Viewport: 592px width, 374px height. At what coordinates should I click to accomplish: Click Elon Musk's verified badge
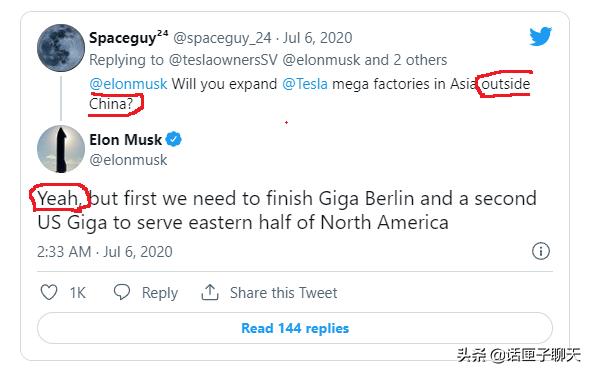click(x=174, y=139)
